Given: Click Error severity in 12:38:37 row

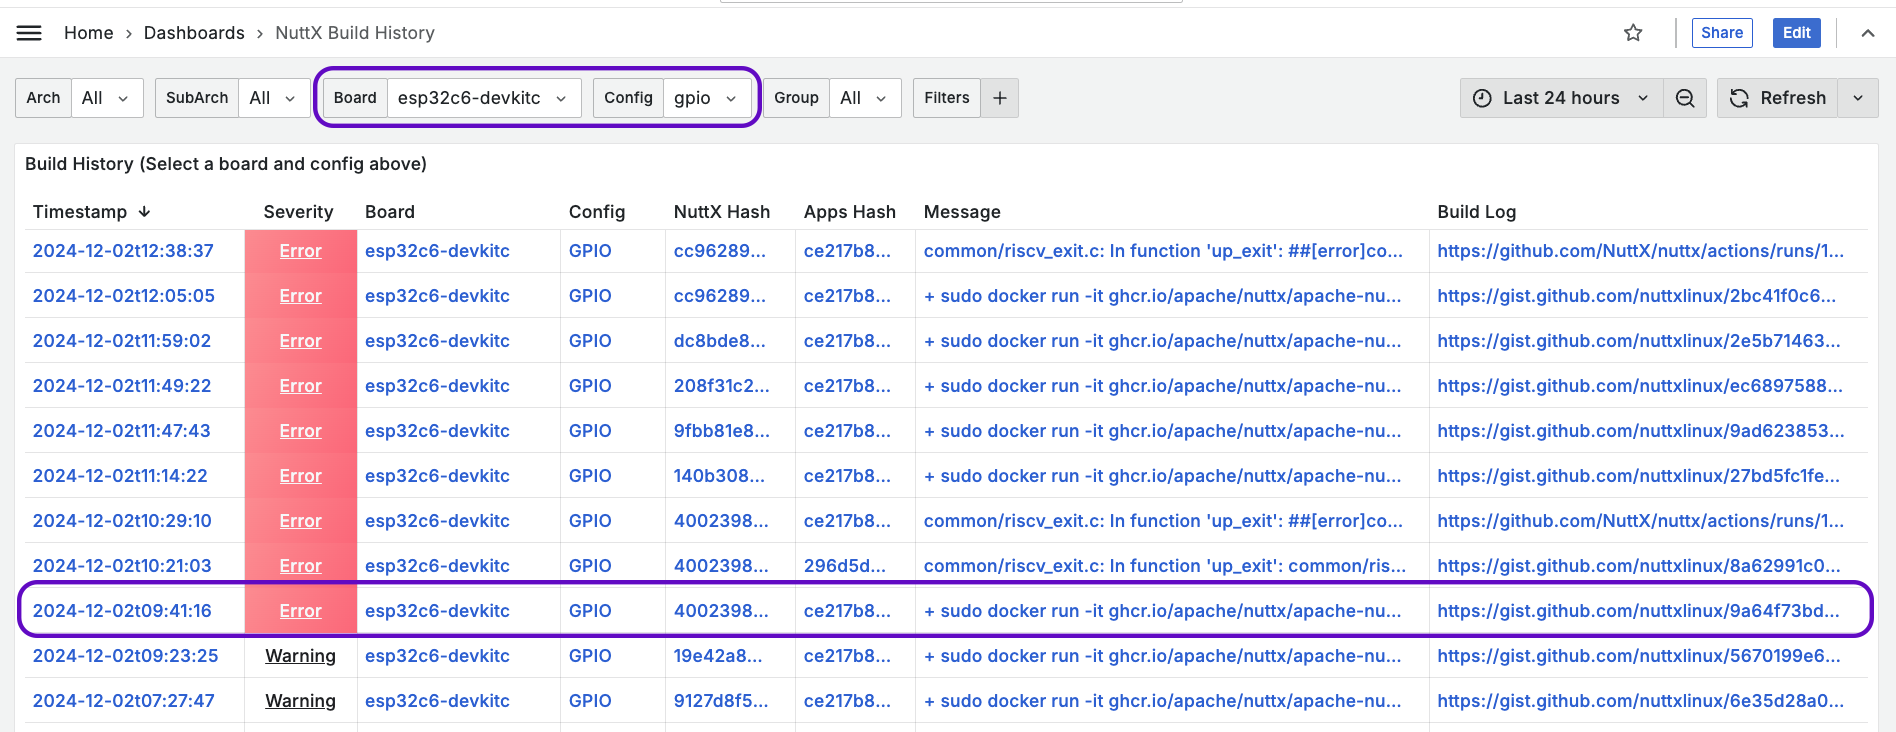Looking at the screenshot, I should pyautogui.click(x=301, y=251).
